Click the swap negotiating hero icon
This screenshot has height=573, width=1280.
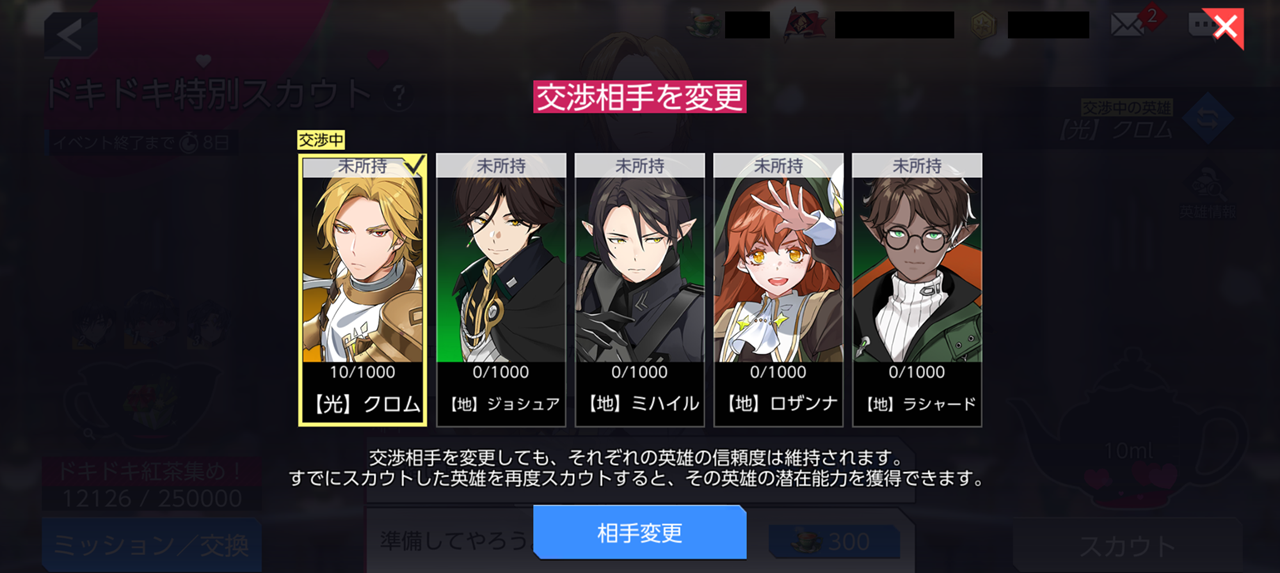[x=1204, y=116]
